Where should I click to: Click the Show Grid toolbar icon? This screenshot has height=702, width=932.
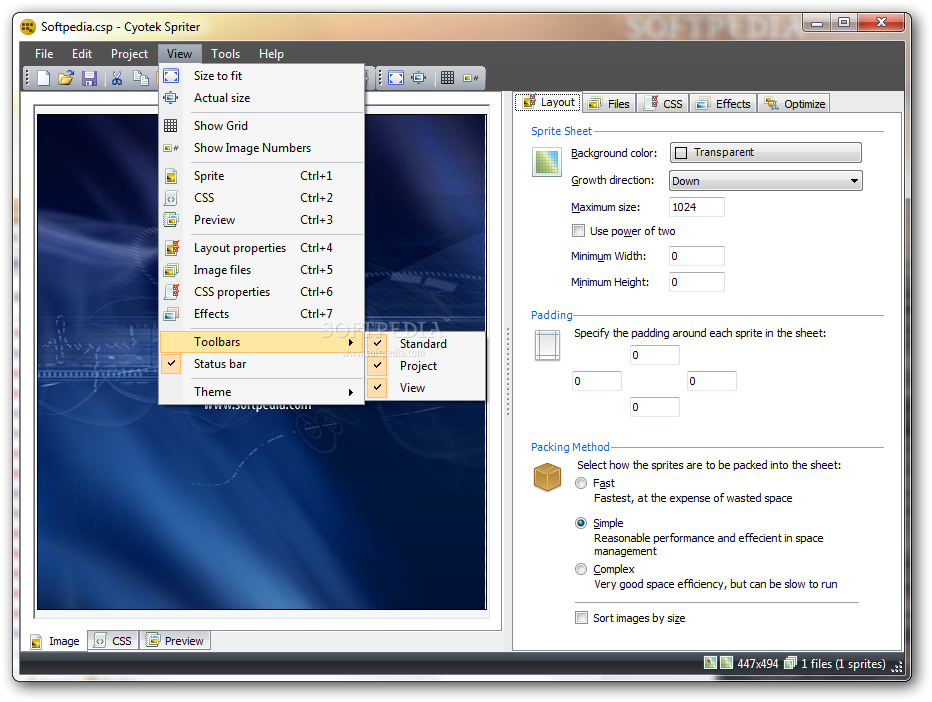448,78
